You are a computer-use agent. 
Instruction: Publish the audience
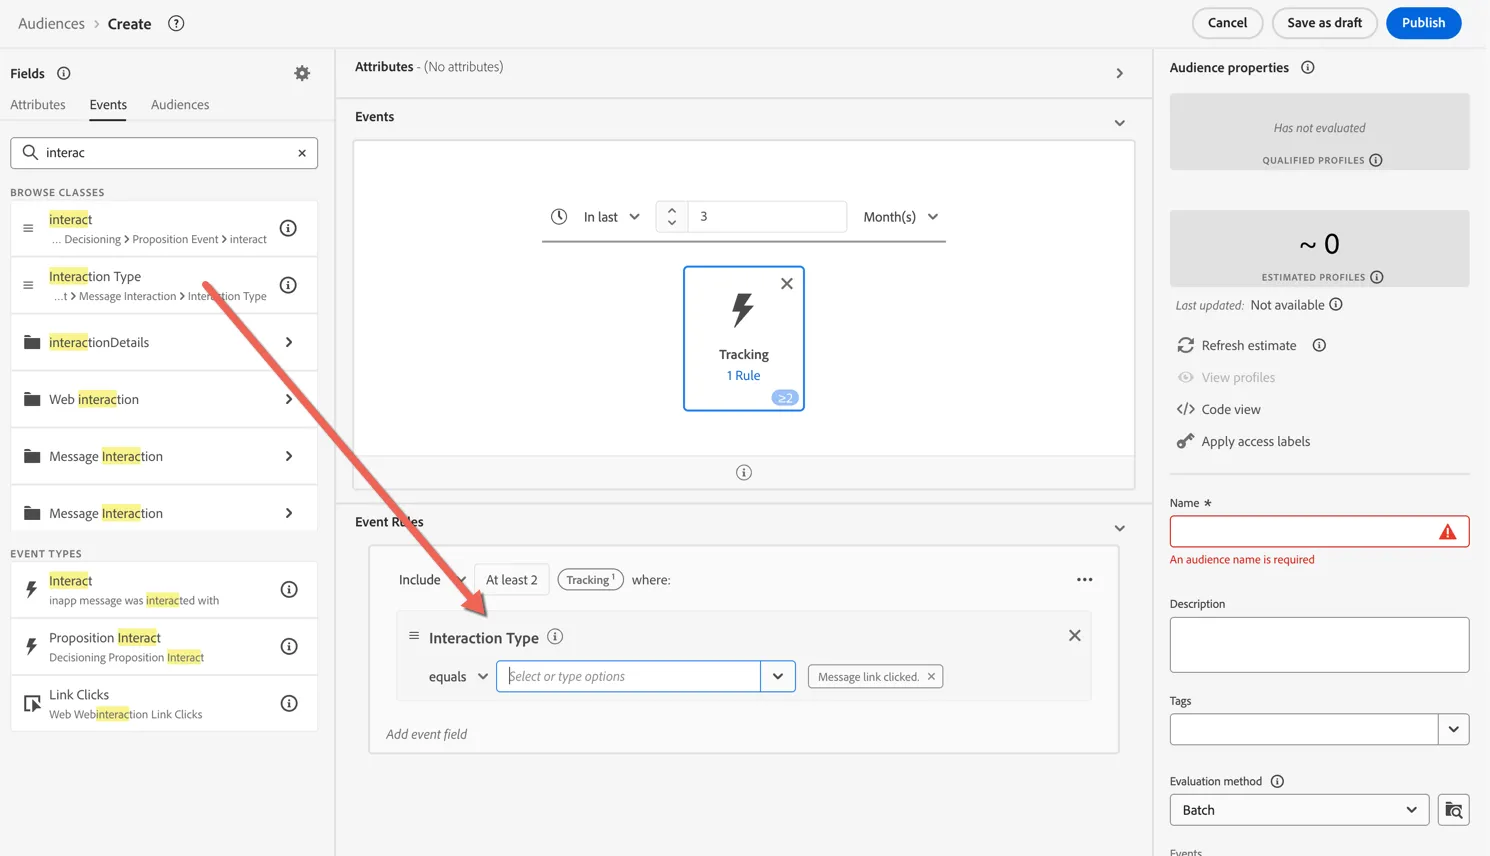(1423, 23)
